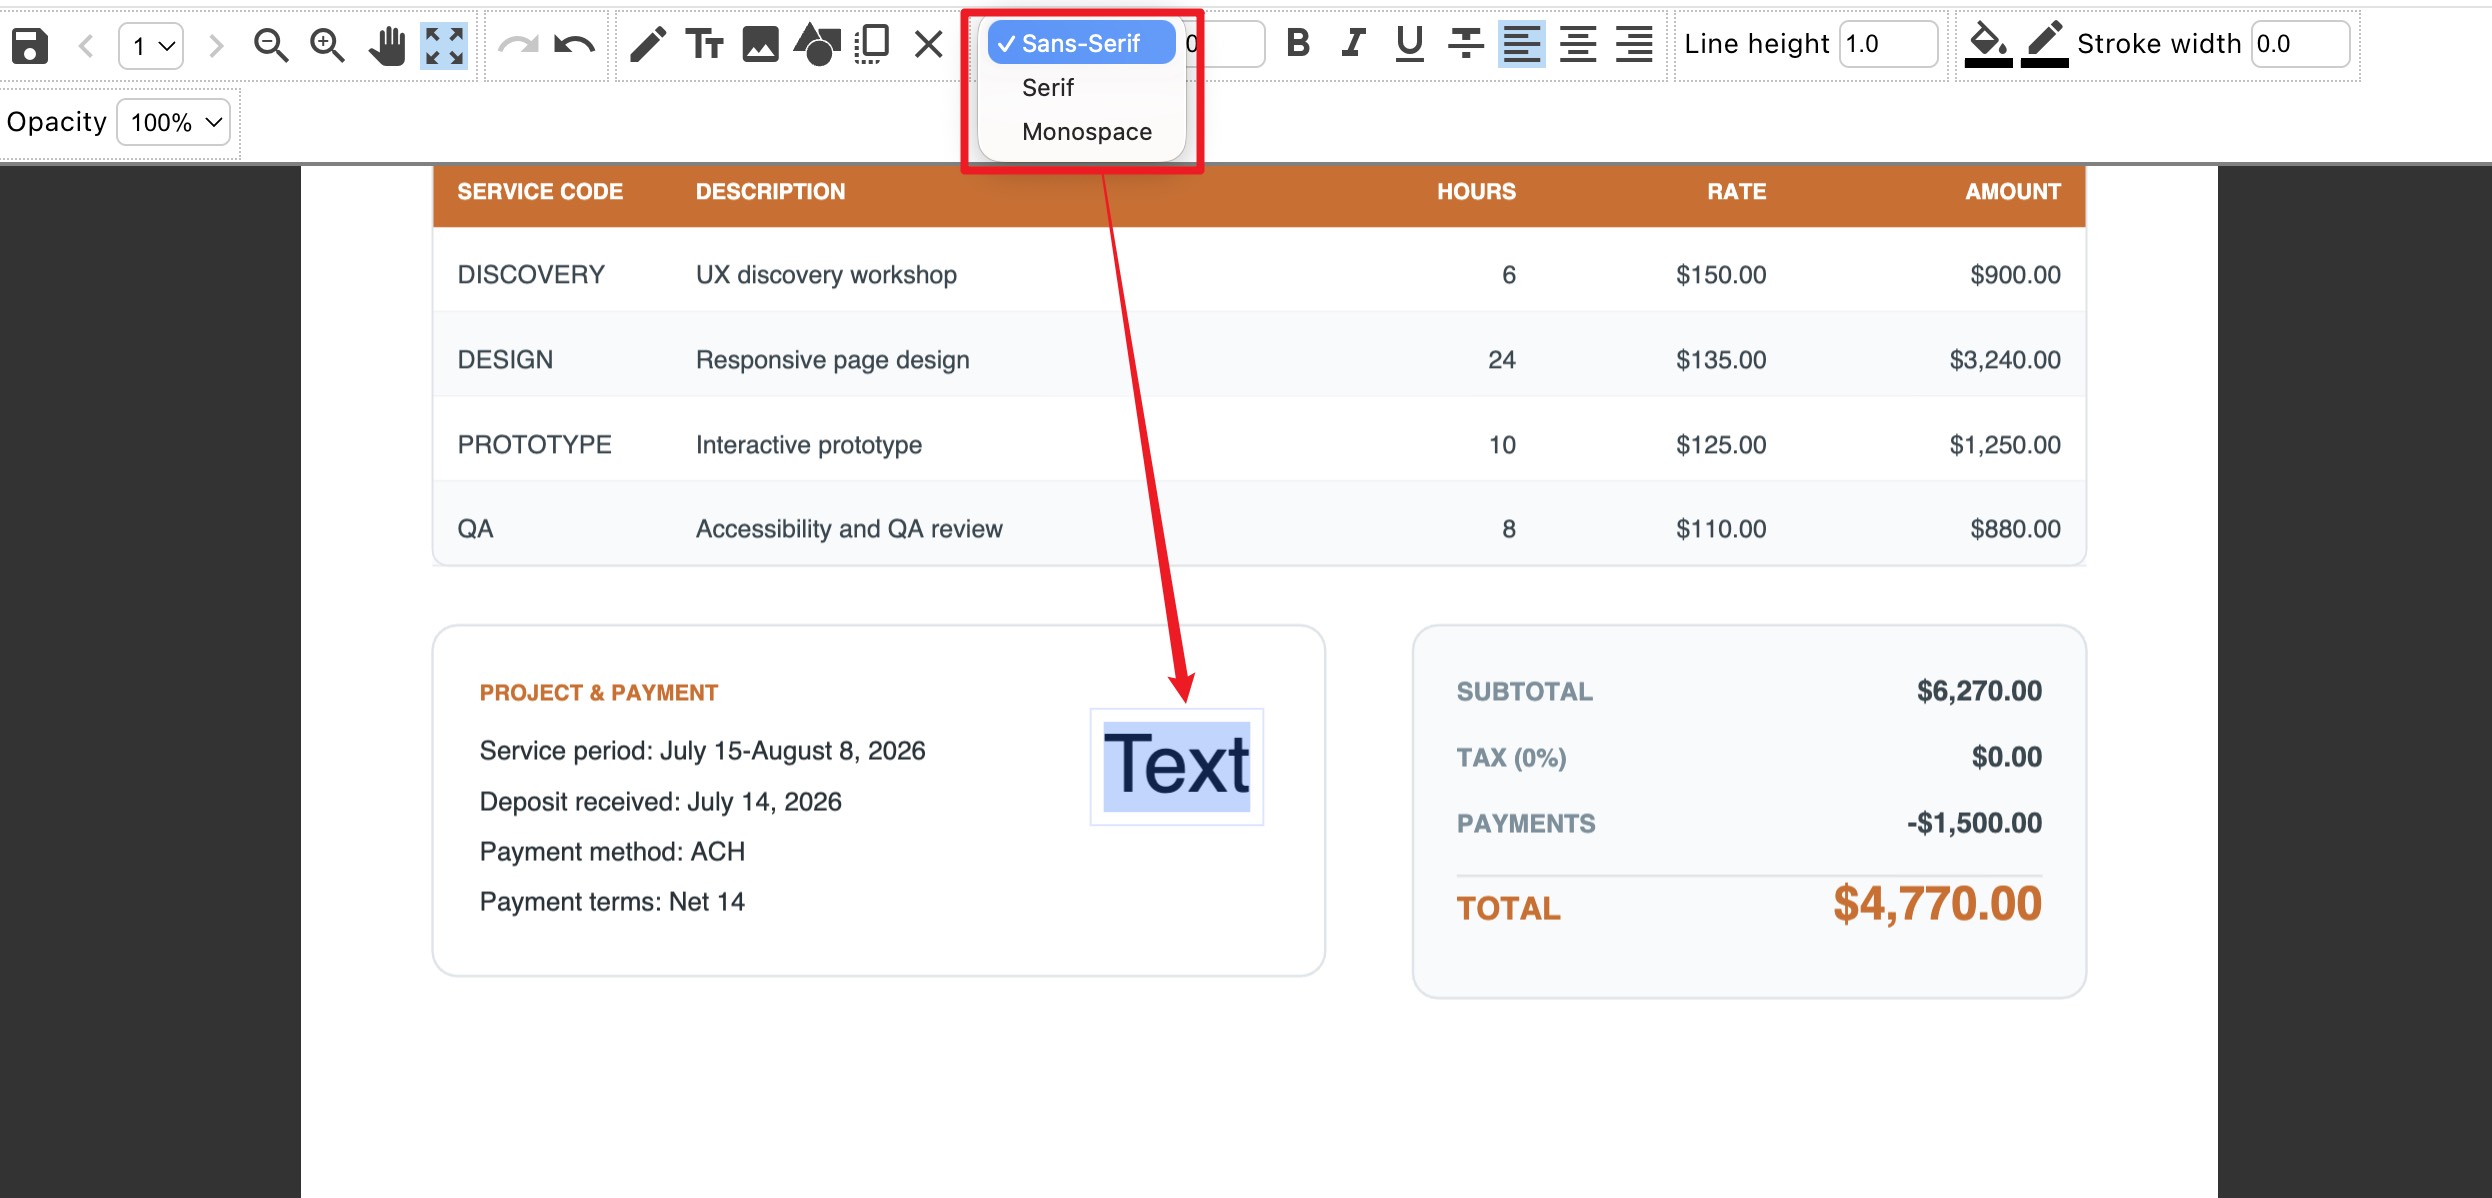
Task: Open the Opacity 100% dropdown
Action: coord(174,122)
